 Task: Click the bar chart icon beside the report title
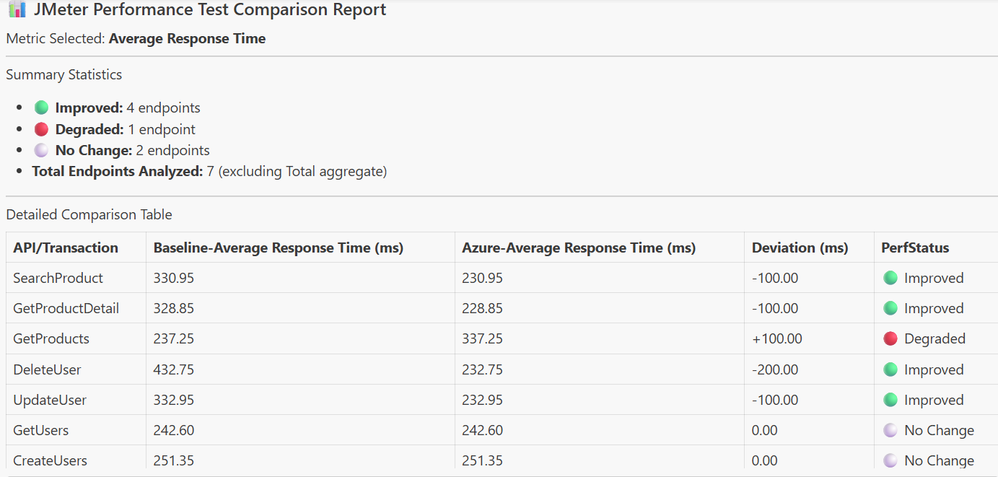click(16, 10)
